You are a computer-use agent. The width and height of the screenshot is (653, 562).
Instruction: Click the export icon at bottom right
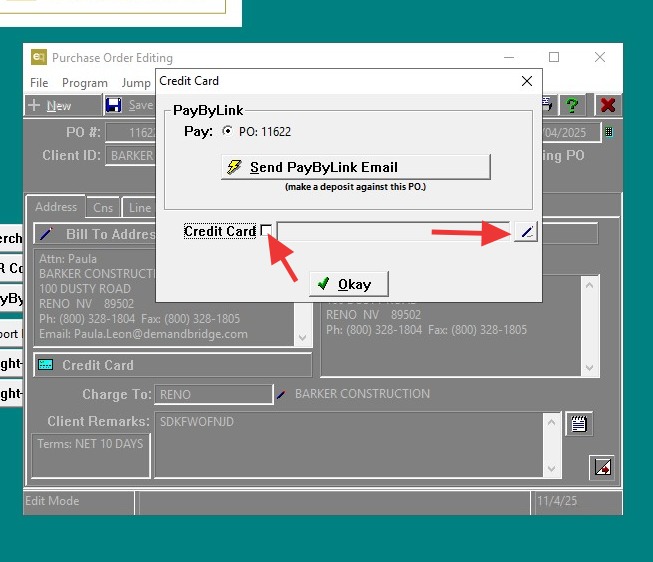pos(602,467)
